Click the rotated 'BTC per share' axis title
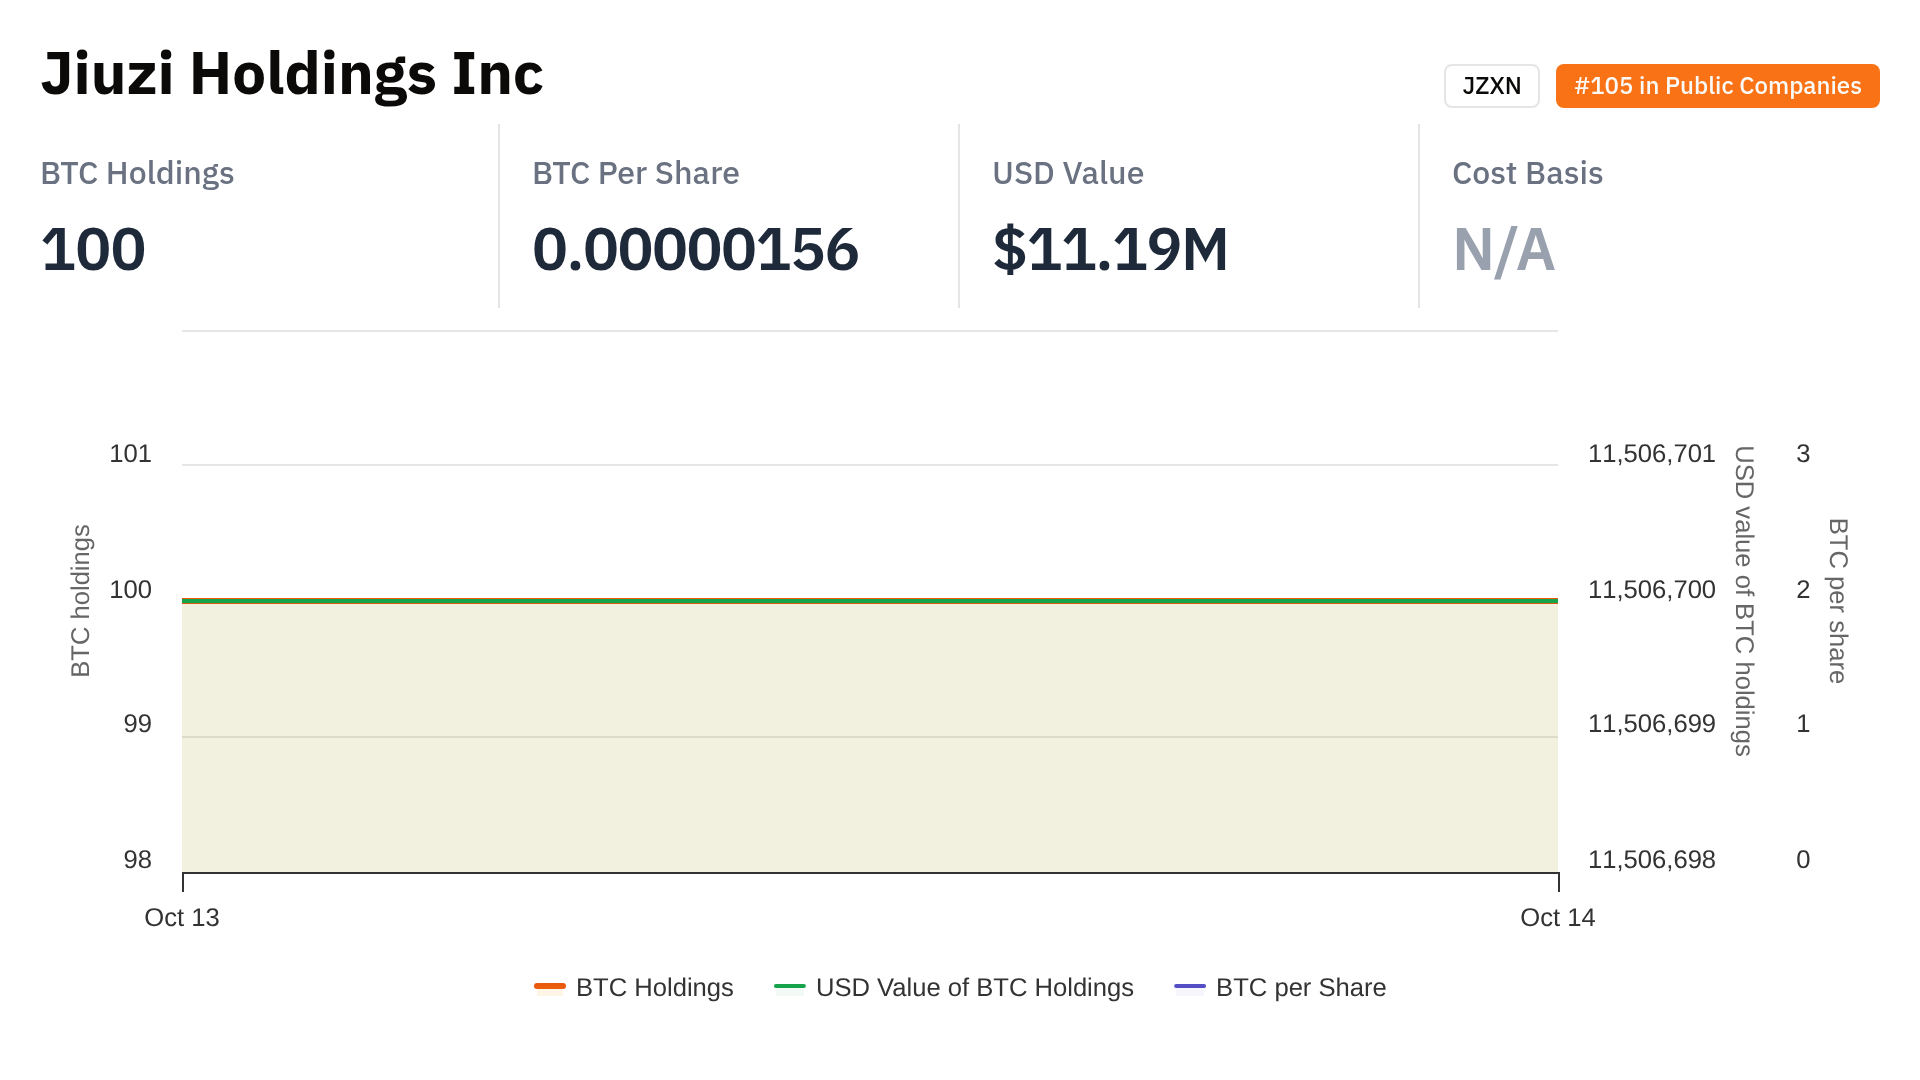The height and width of the screenshot is (1080, 1920). point(1837,600)
